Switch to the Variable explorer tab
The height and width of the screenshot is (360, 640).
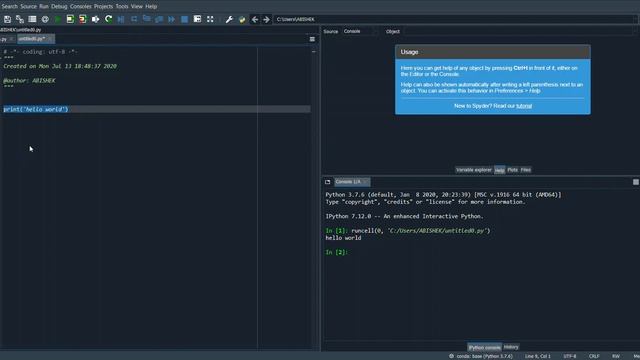pos(474,170)
